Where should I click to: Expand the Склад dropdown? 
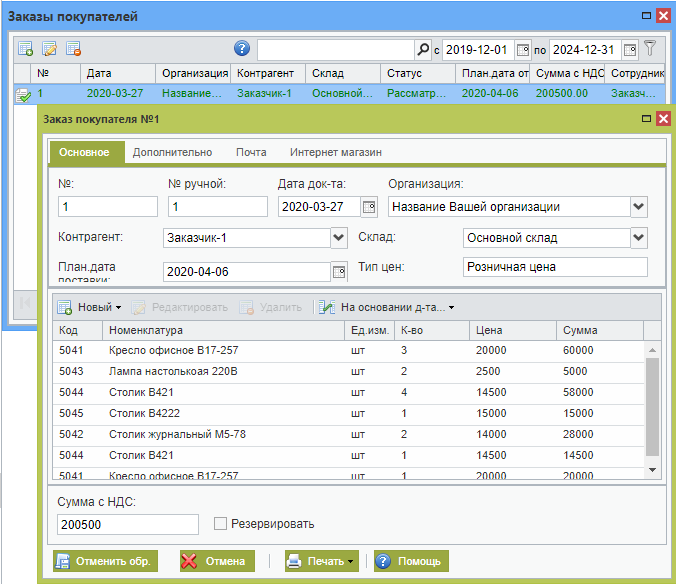[x=639, y=238]
